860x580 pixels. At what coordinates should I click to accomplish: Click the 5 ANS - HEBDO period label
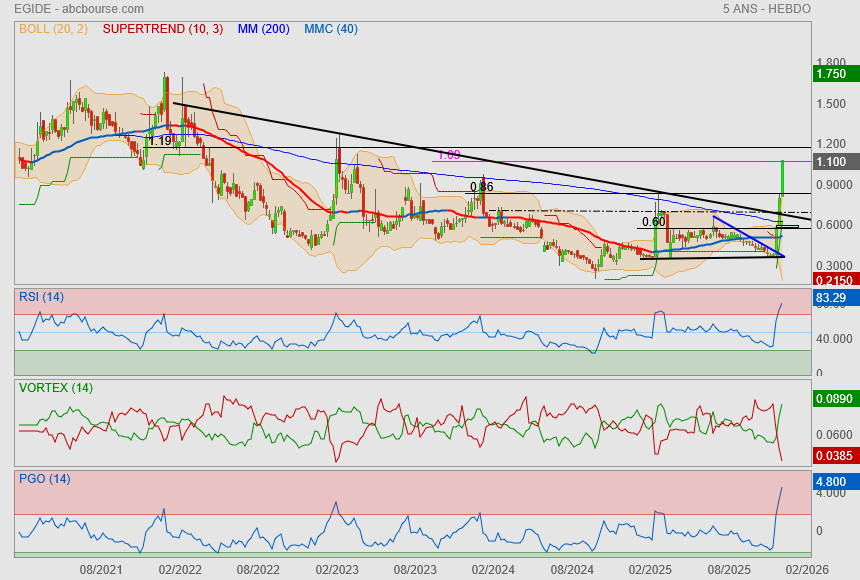[x=766, y=9]
